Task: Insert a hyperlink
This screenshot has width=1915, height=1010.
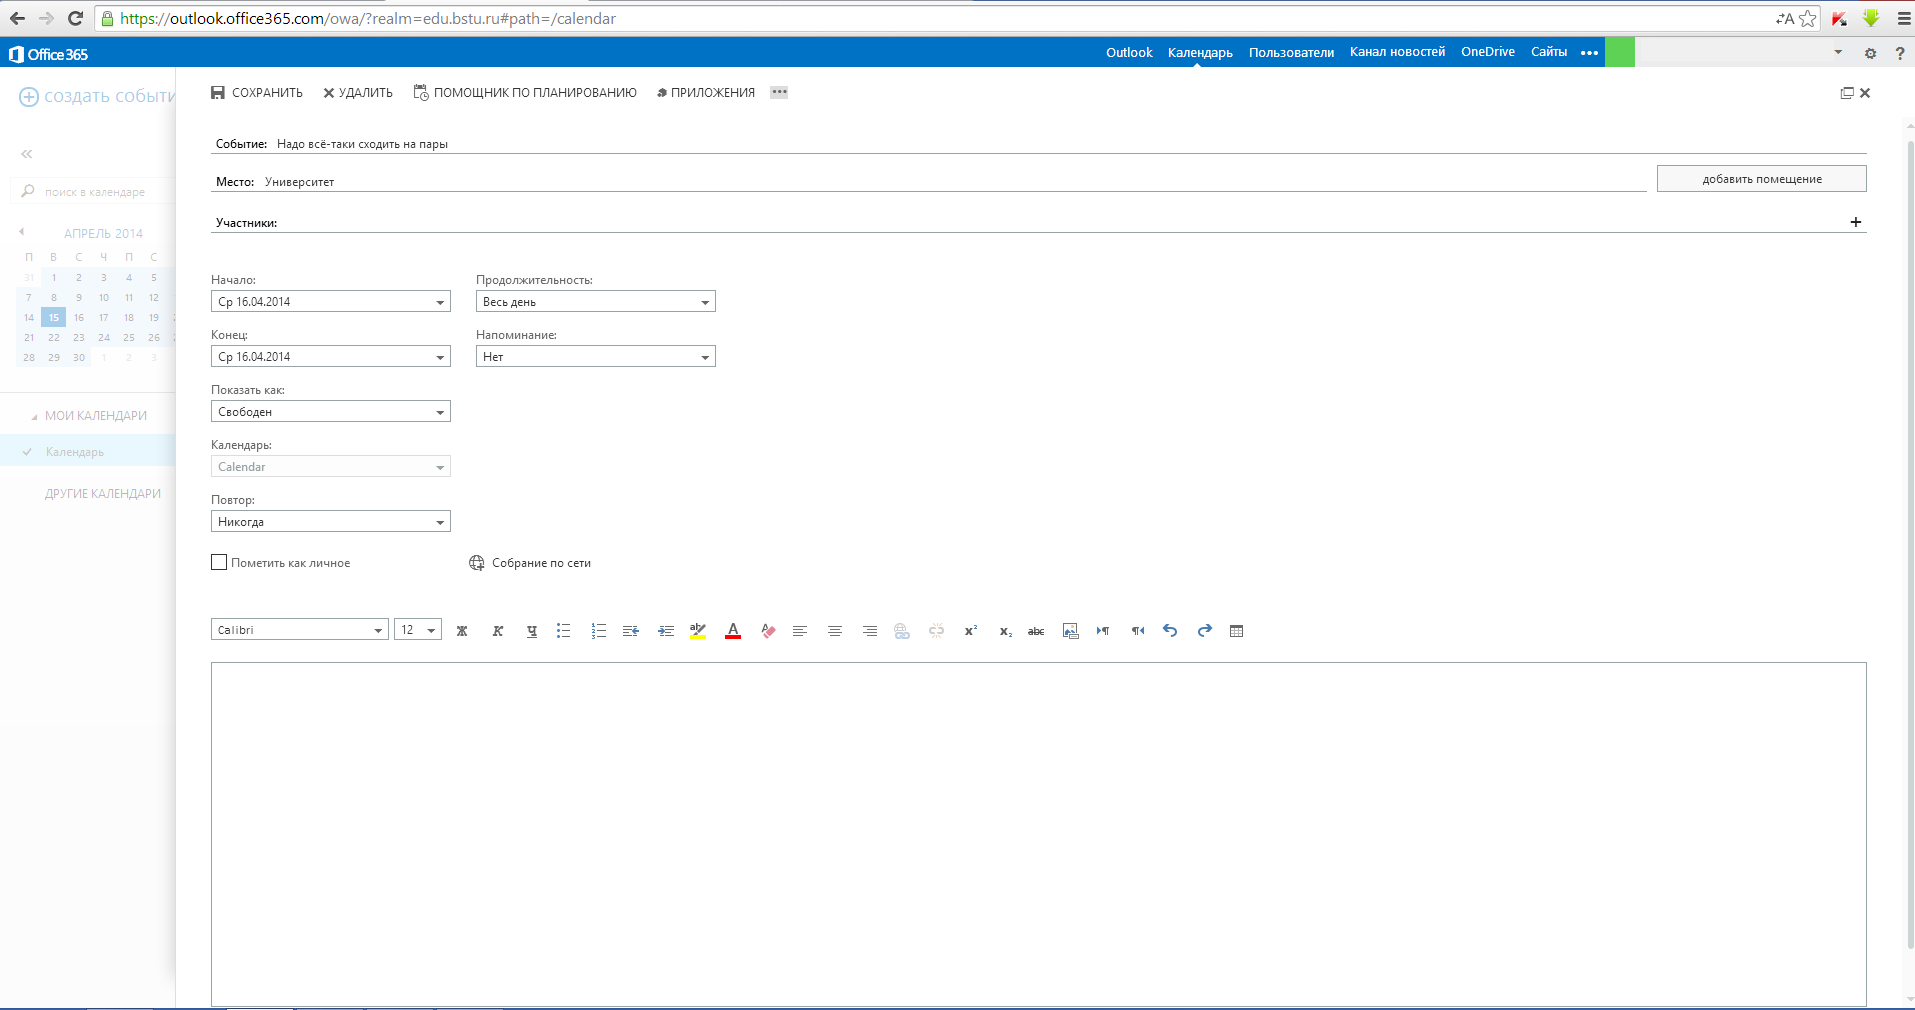Action: pos(902,631)
